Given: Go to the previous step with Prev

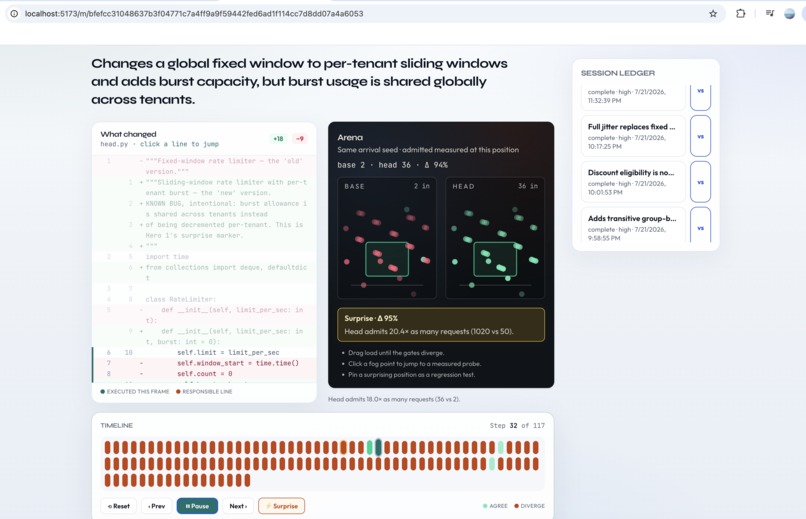Looking at the screenshot, I should pos(157,506).
